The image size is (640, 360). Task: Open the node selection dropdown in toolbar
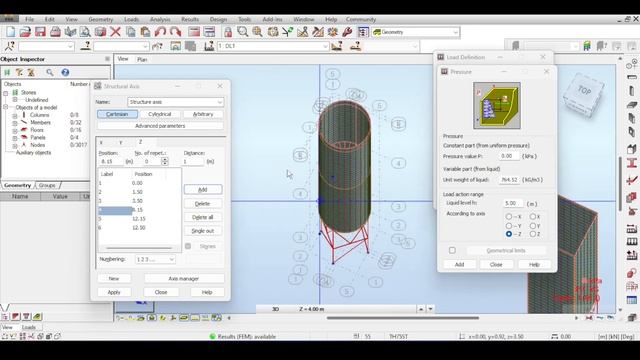pos(70,46)
